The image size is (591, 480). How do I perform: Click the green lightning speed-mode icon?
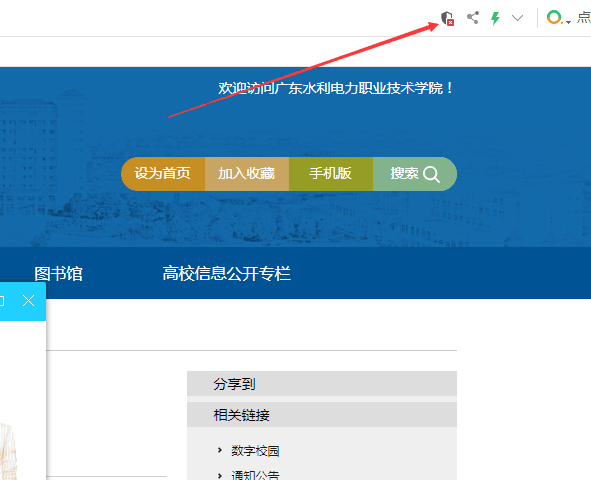click(495, 18)
